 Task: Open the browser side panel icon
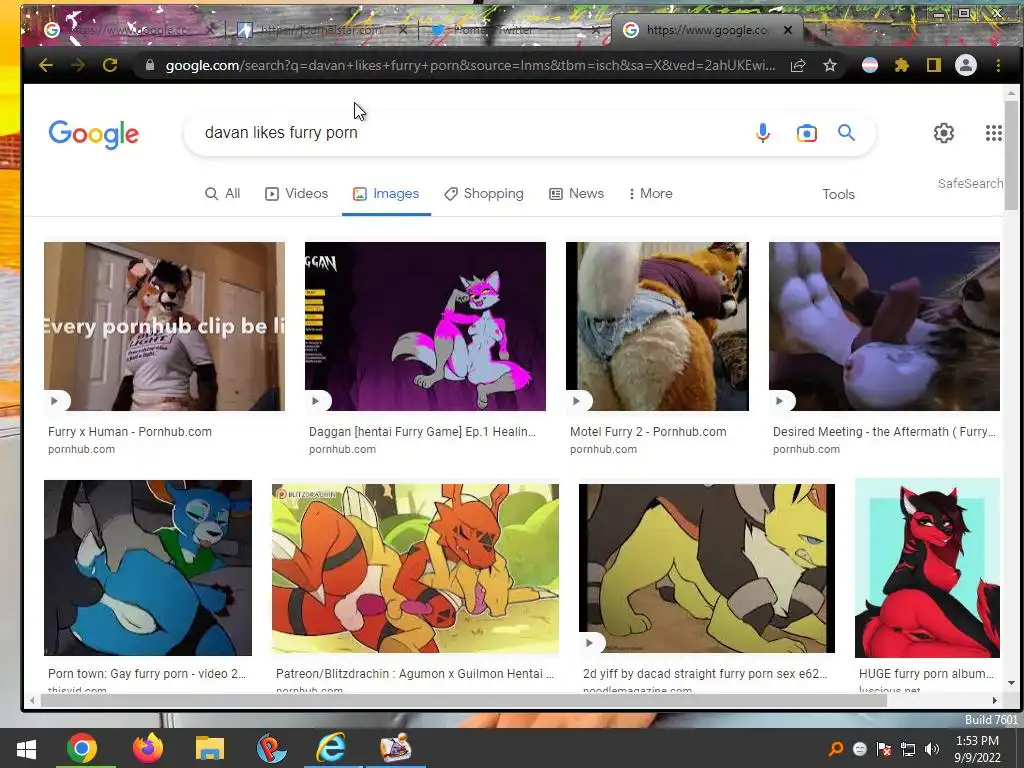934,65
